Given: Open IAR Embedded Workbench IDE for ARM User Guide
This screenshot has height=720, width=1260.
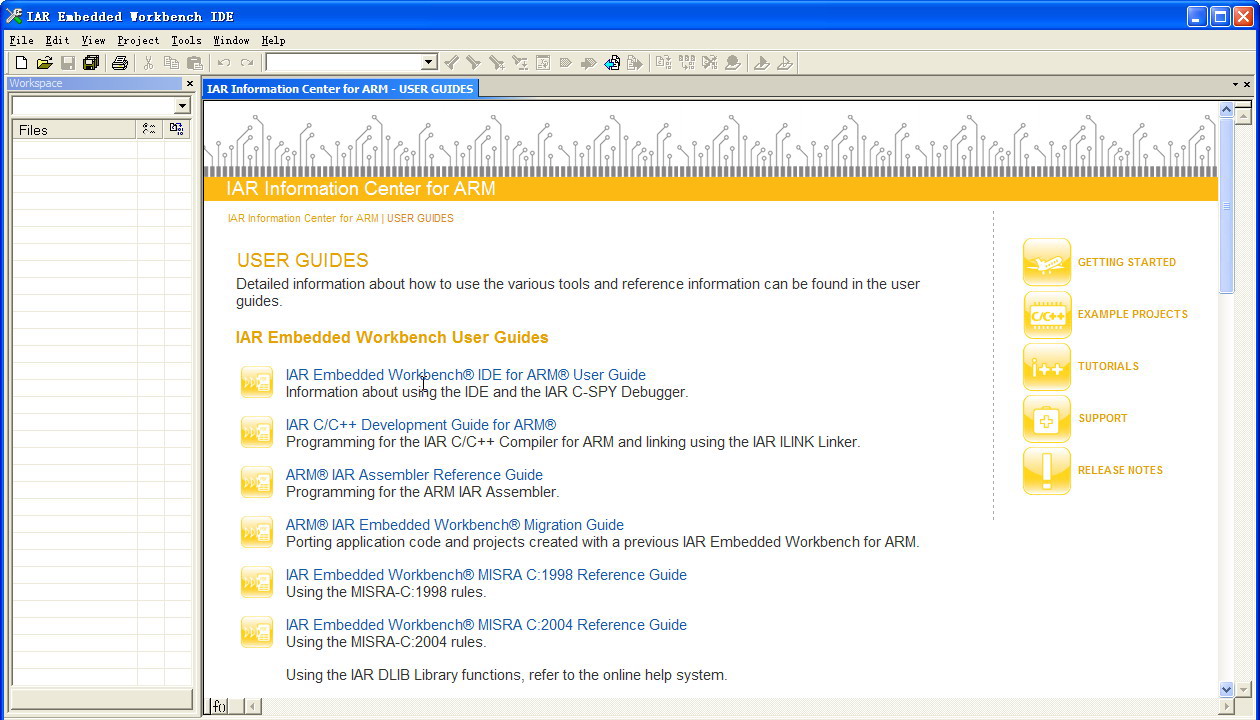Looking at the screenshot, I should click(x=466, y=375).
